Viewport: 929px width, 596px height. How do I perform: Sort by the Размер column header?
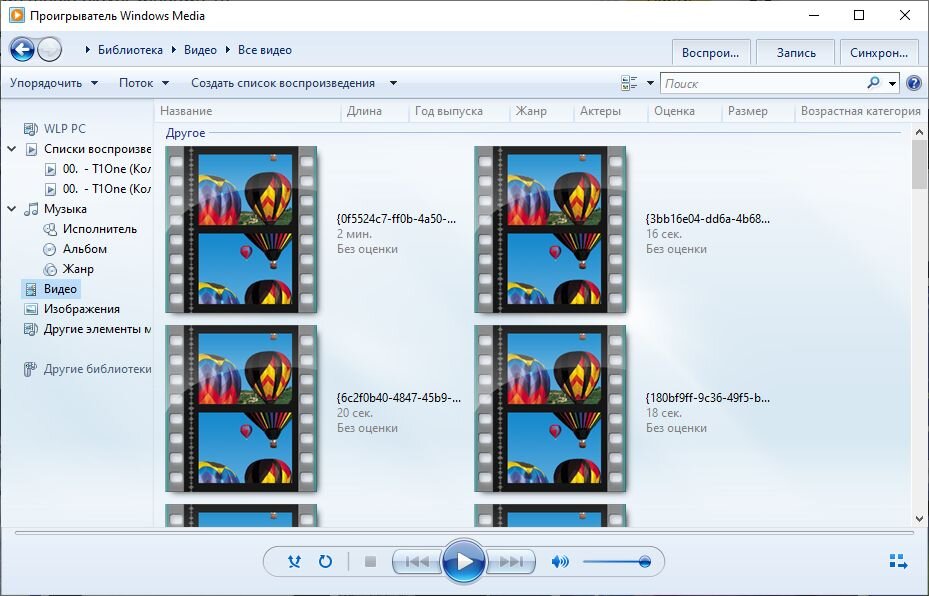tap(758, 111)
